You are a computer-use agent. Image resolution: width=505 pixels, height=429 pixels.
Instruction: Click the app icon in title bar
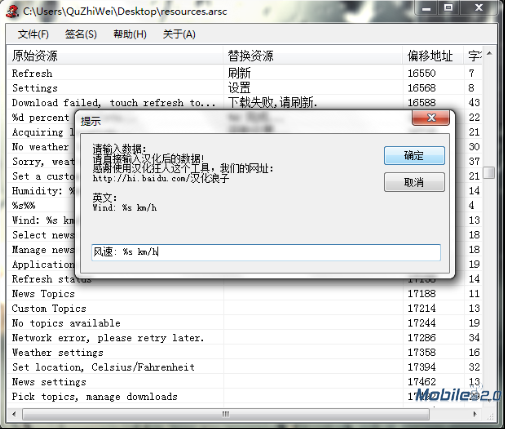(x=12, y=11)
